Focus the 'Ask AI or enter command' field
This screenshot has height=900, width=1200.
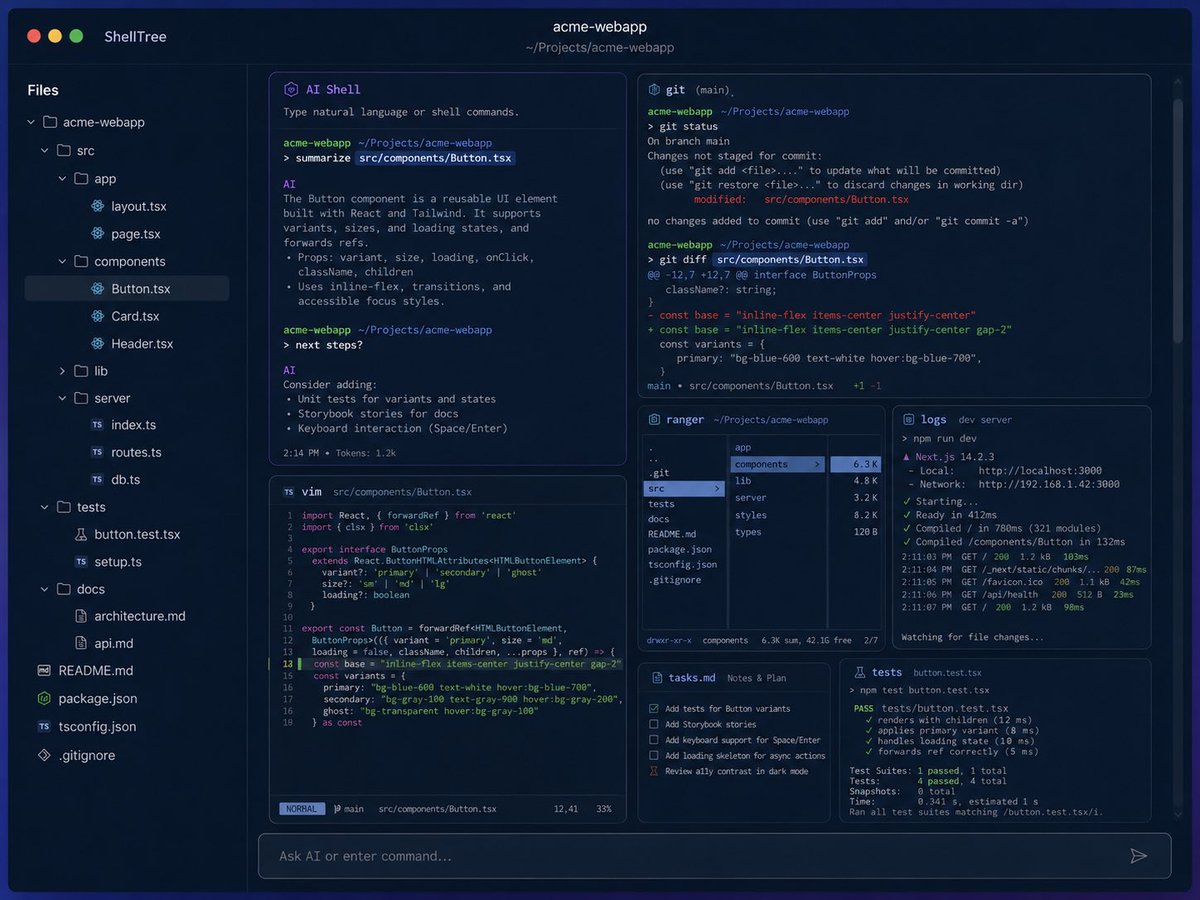(714, 856)
